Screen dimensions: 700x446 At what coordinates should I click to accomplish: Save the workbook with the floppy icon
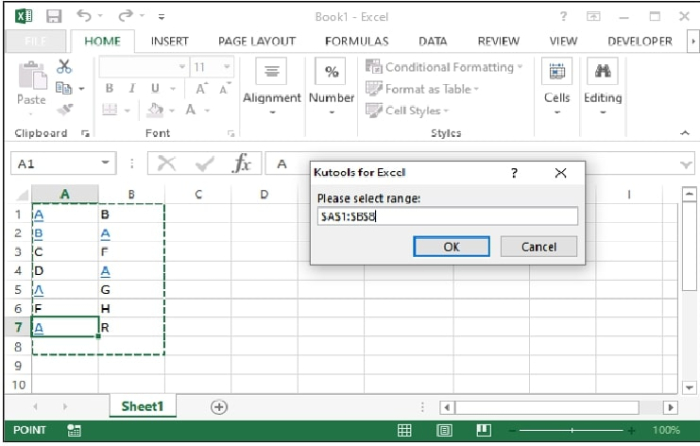pyautogui.click(x=54, y=17)
